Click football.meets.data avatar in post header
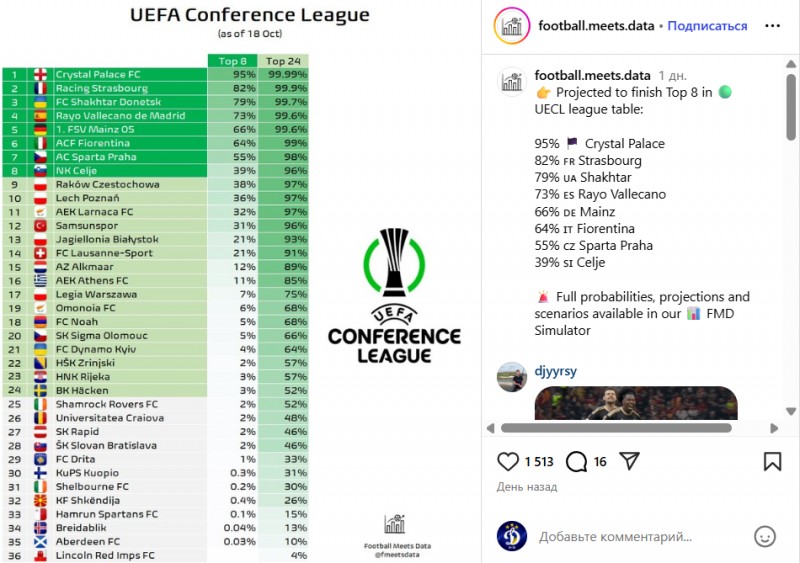800x563 pixels. 512,27
